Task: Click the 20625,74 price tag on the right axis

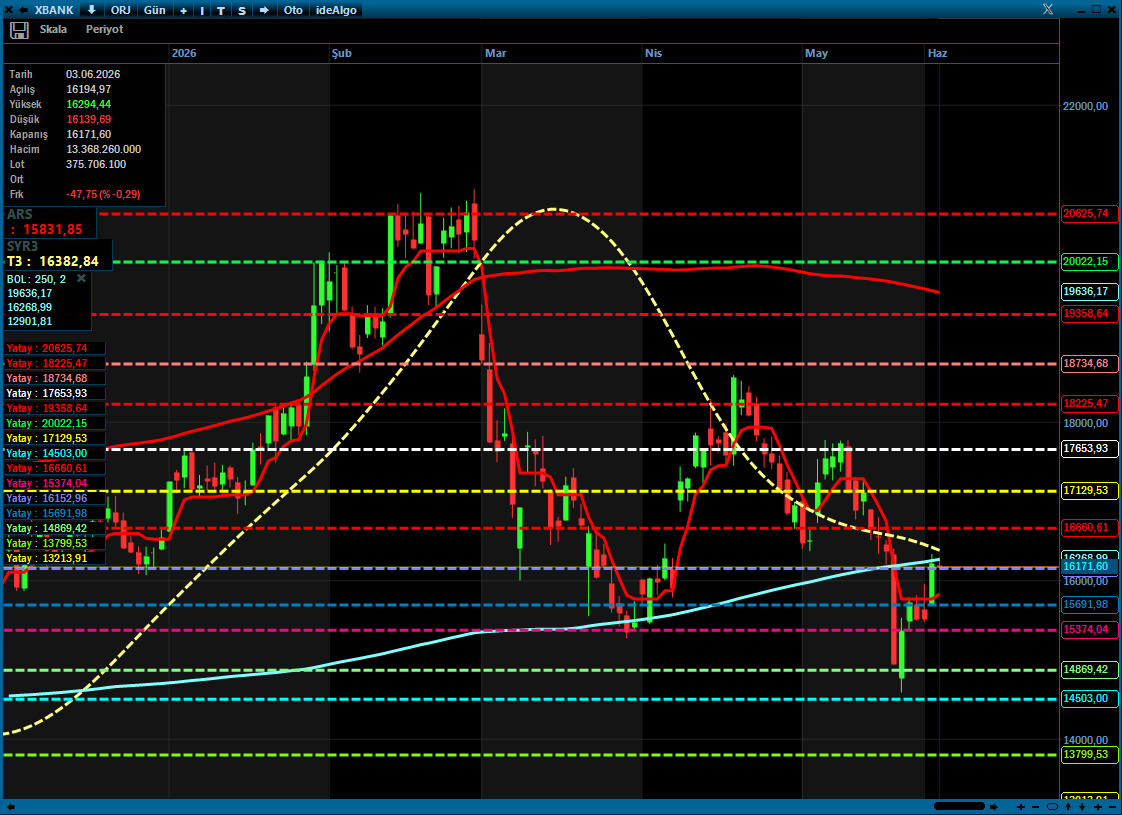Action: coord(1088,213)
